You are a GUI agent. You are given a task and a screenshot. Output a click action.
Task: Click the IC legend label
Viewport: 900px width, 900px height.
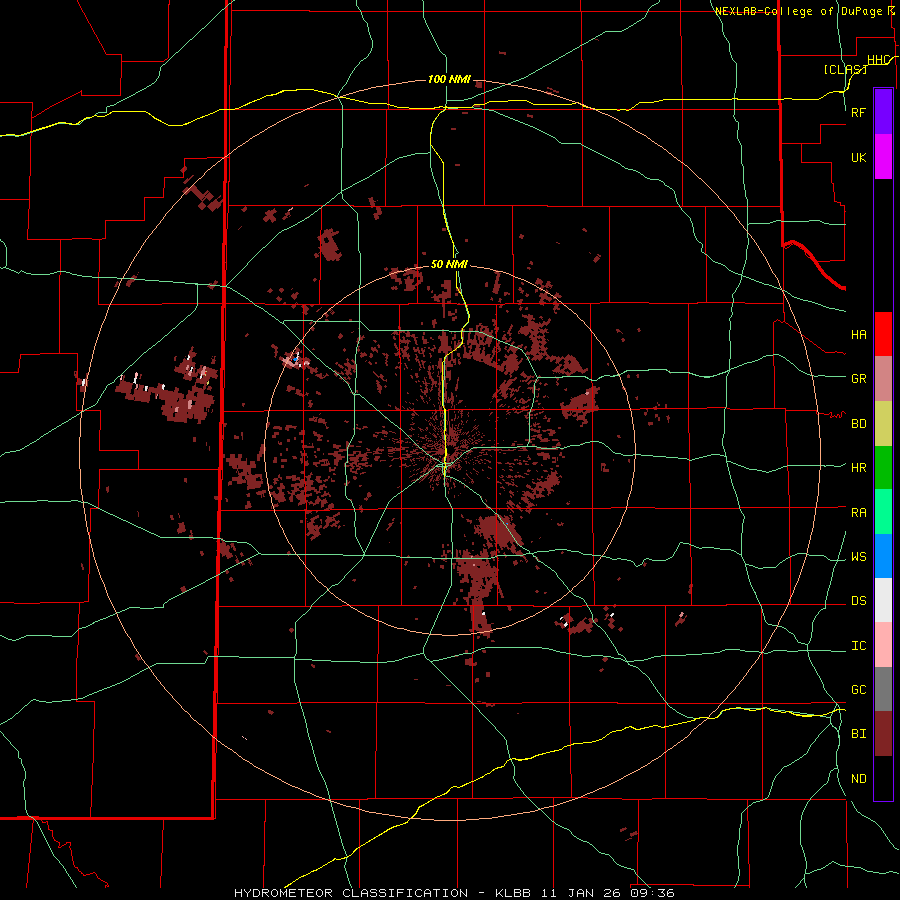click(858, 646)
